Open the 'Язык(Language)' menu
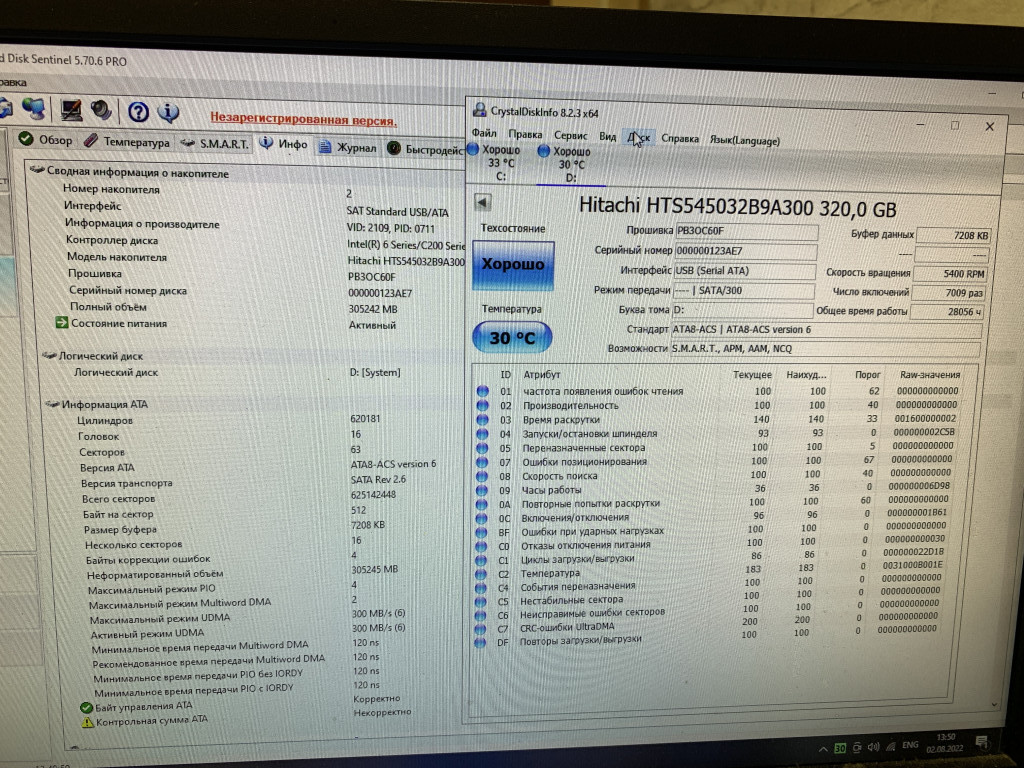This screenshot has width=1024, height=768. (744, 140)
